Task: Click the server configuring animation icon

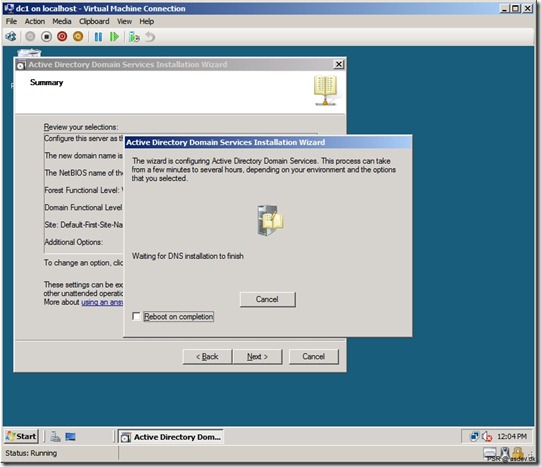Action: pyautogui.click(x=271, y=220)
